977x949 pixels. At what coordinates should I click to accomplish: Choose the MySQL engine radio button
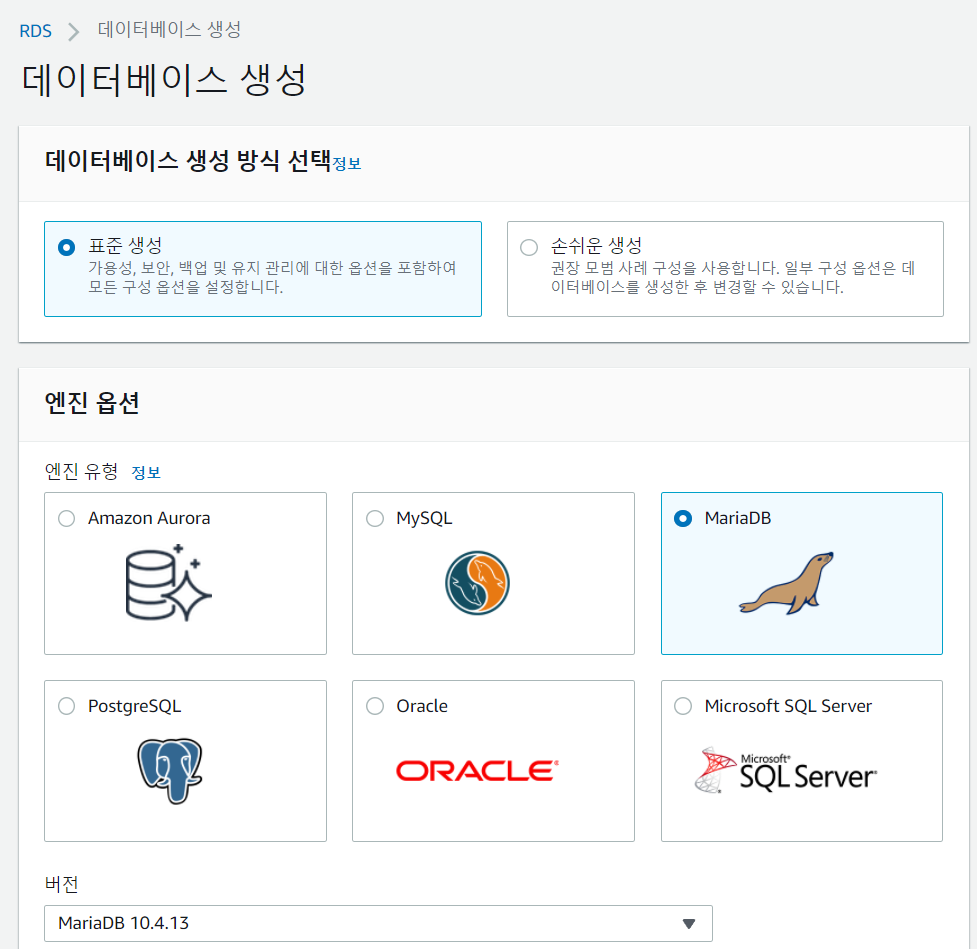[x=375, y=518]
